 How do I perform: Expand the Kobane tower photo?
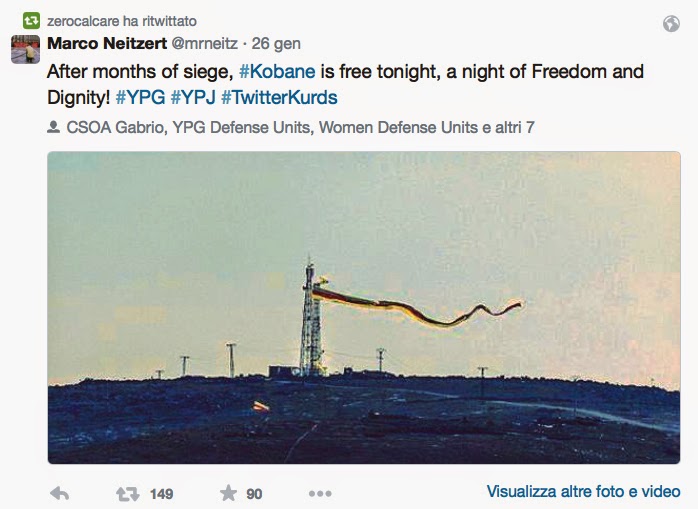364,308
